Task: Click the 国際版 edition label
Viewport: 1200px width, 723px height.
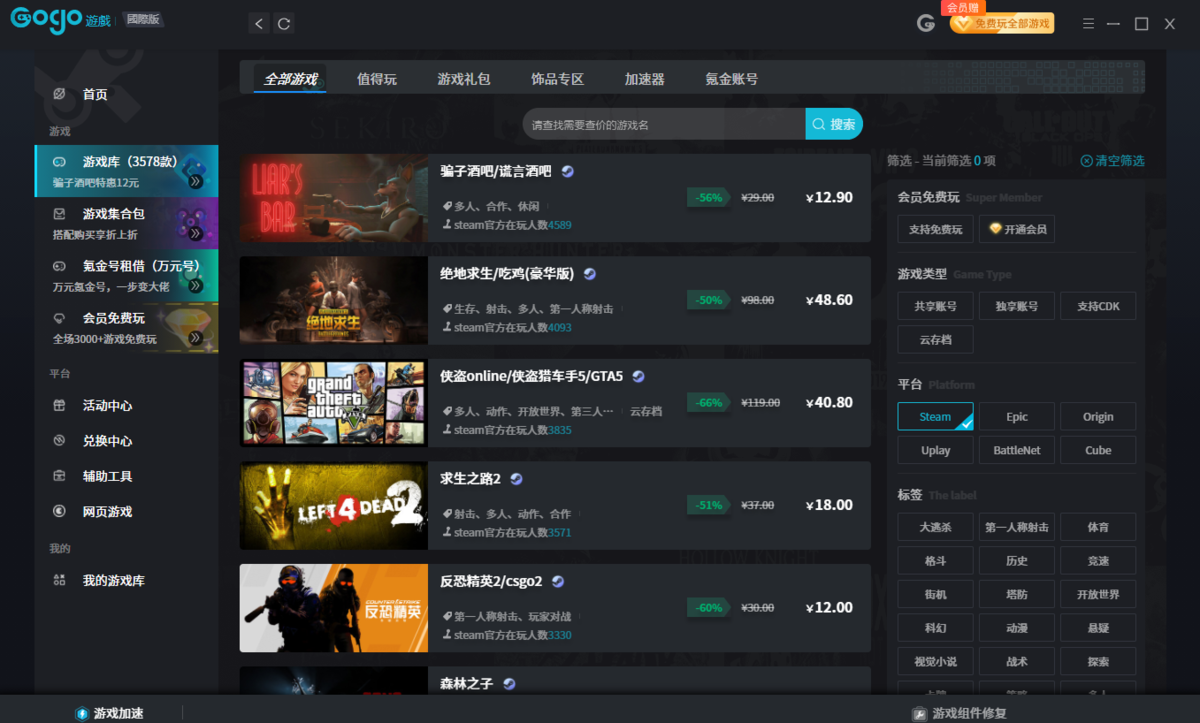Action: click(x=144, y=20)
